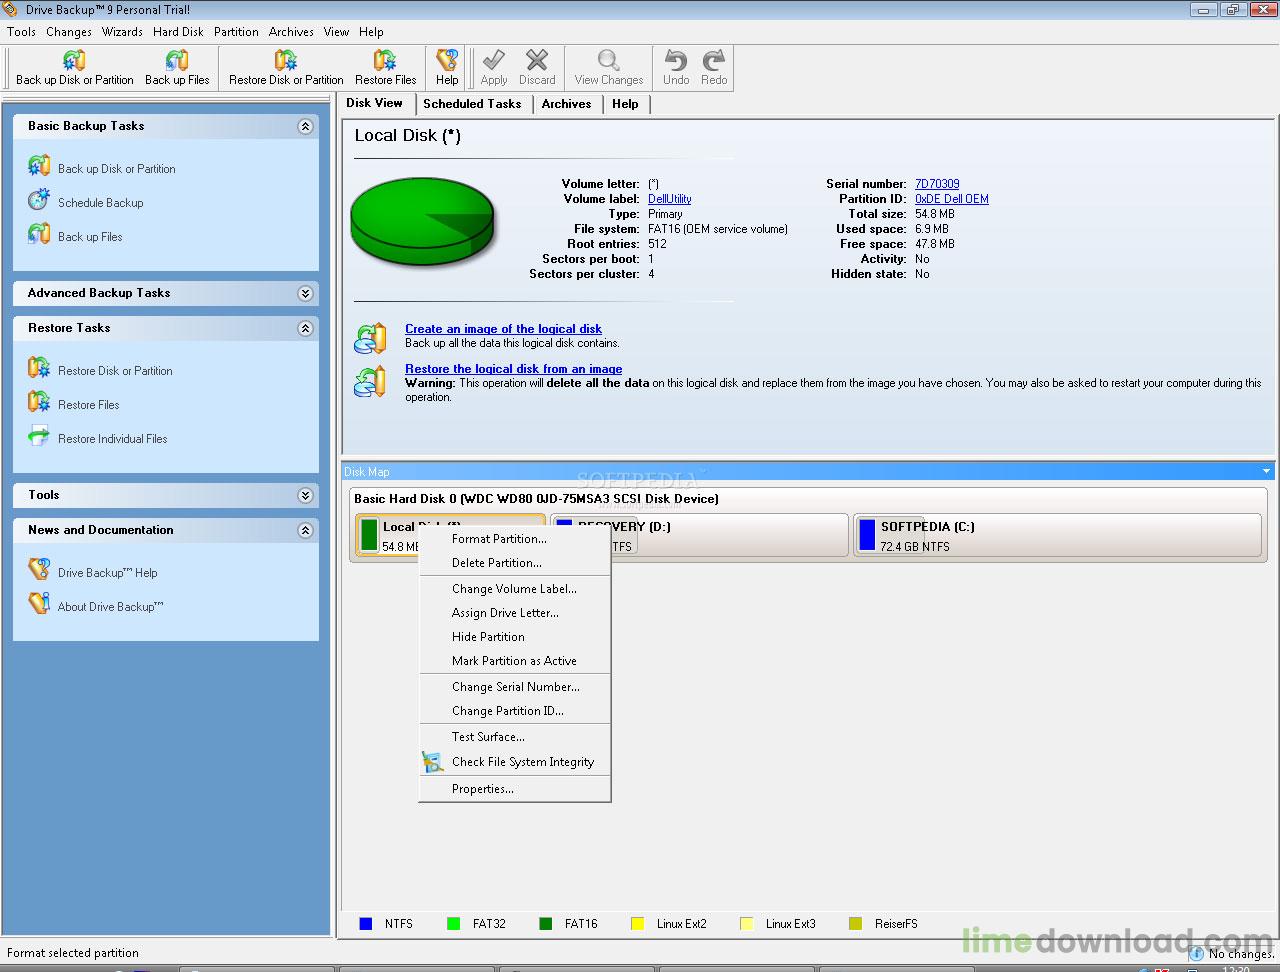Click the Schedule Backup sidebar link
1280x972 pixels.
[100, 203]
